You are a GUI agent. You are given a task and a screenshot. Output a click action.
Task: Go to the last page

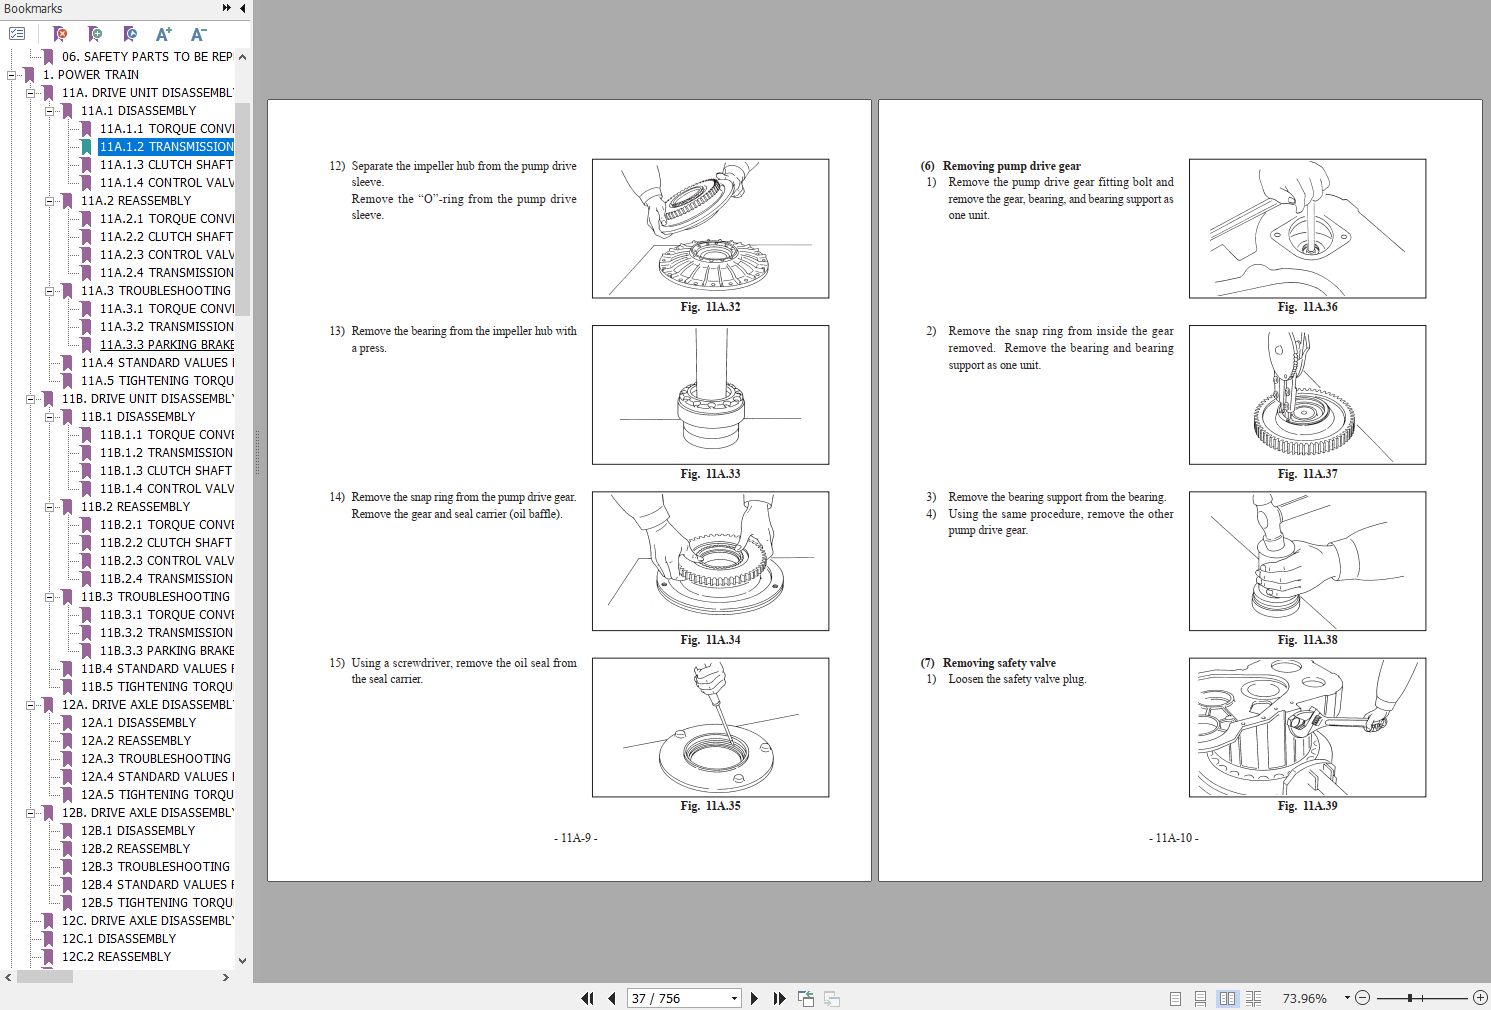(780, 998)
